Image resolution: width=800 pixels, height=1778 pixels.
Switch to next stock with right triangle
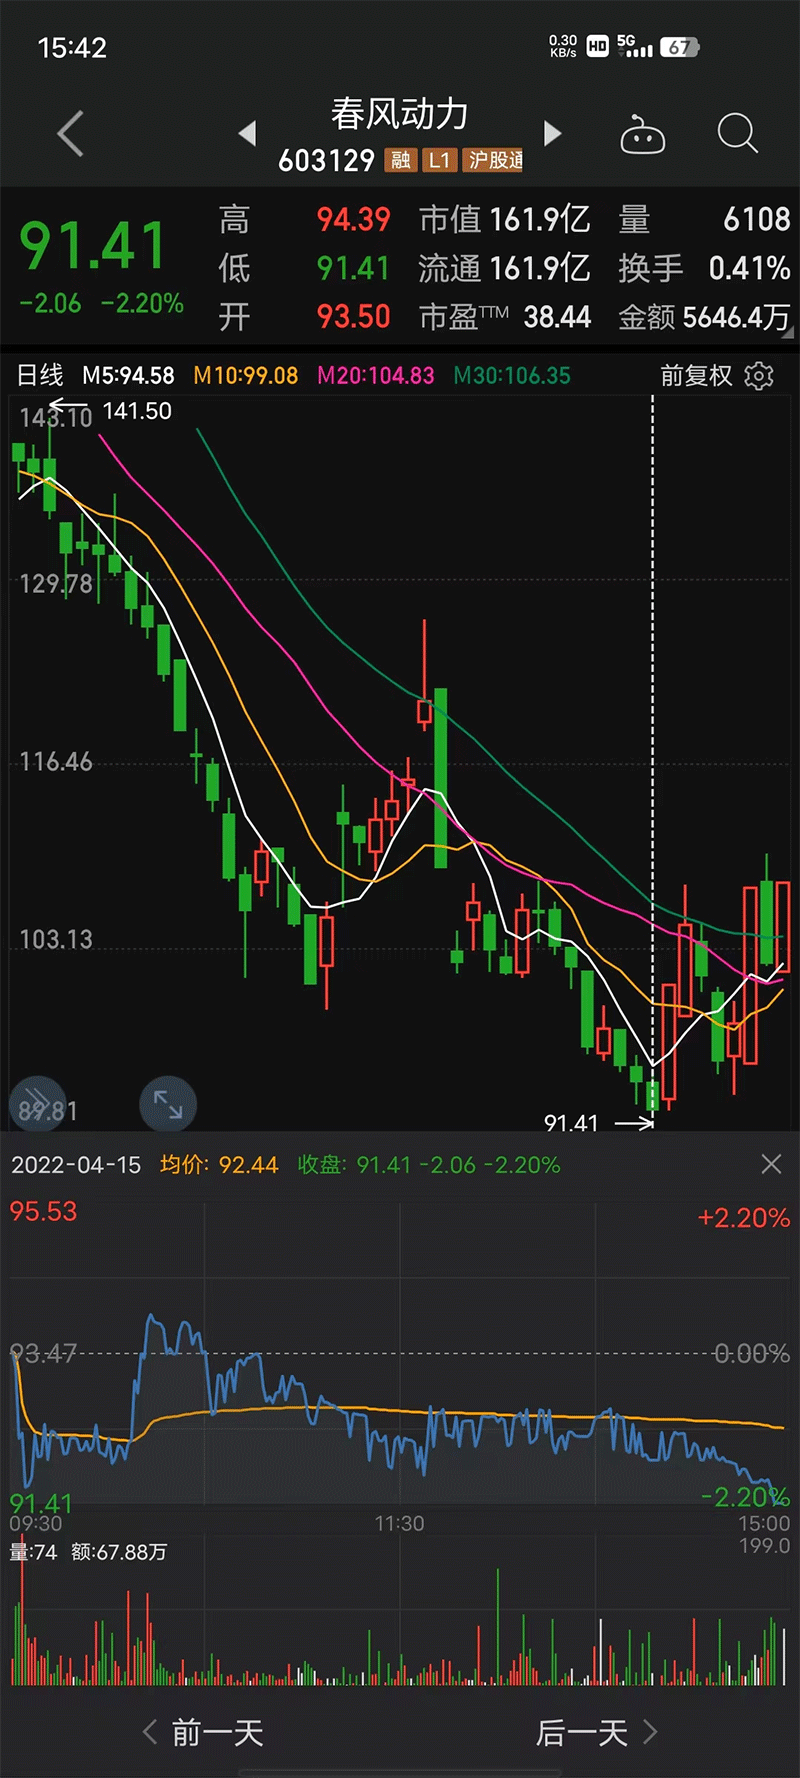(552, 133)
